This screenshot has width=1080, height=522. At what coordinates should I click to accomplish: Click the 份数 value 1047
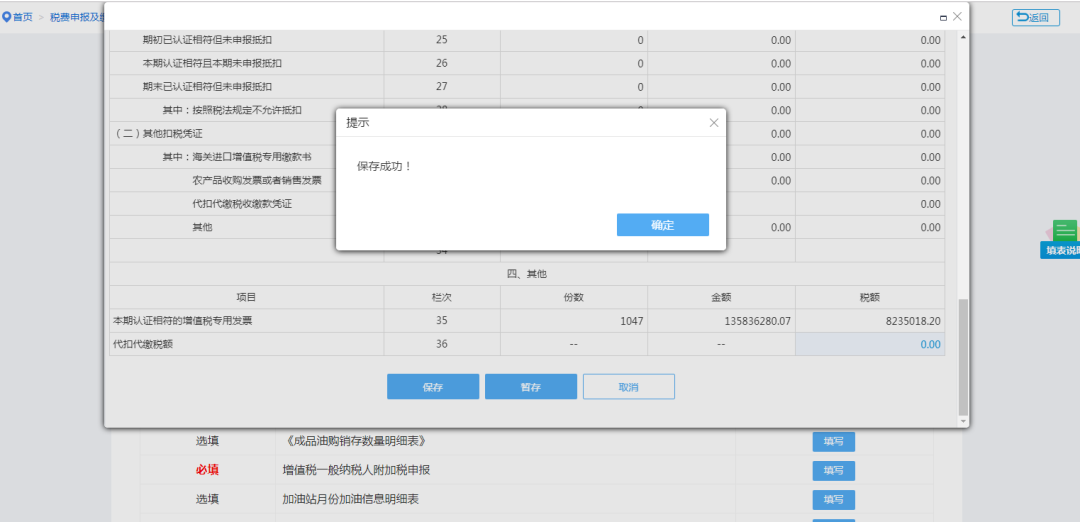(631, 321)
